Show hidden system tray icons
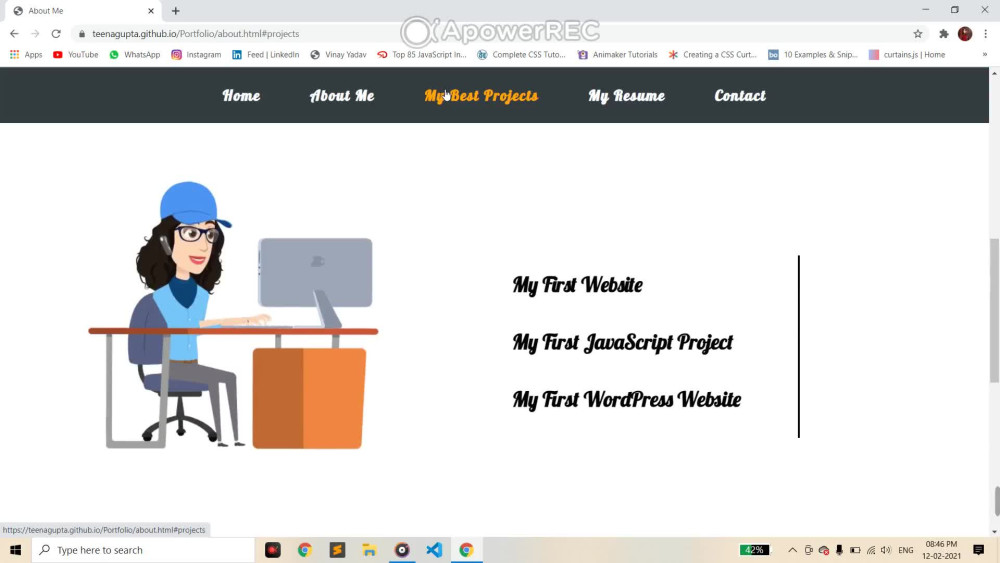The image size is (1000, 563). pos(792,550)
